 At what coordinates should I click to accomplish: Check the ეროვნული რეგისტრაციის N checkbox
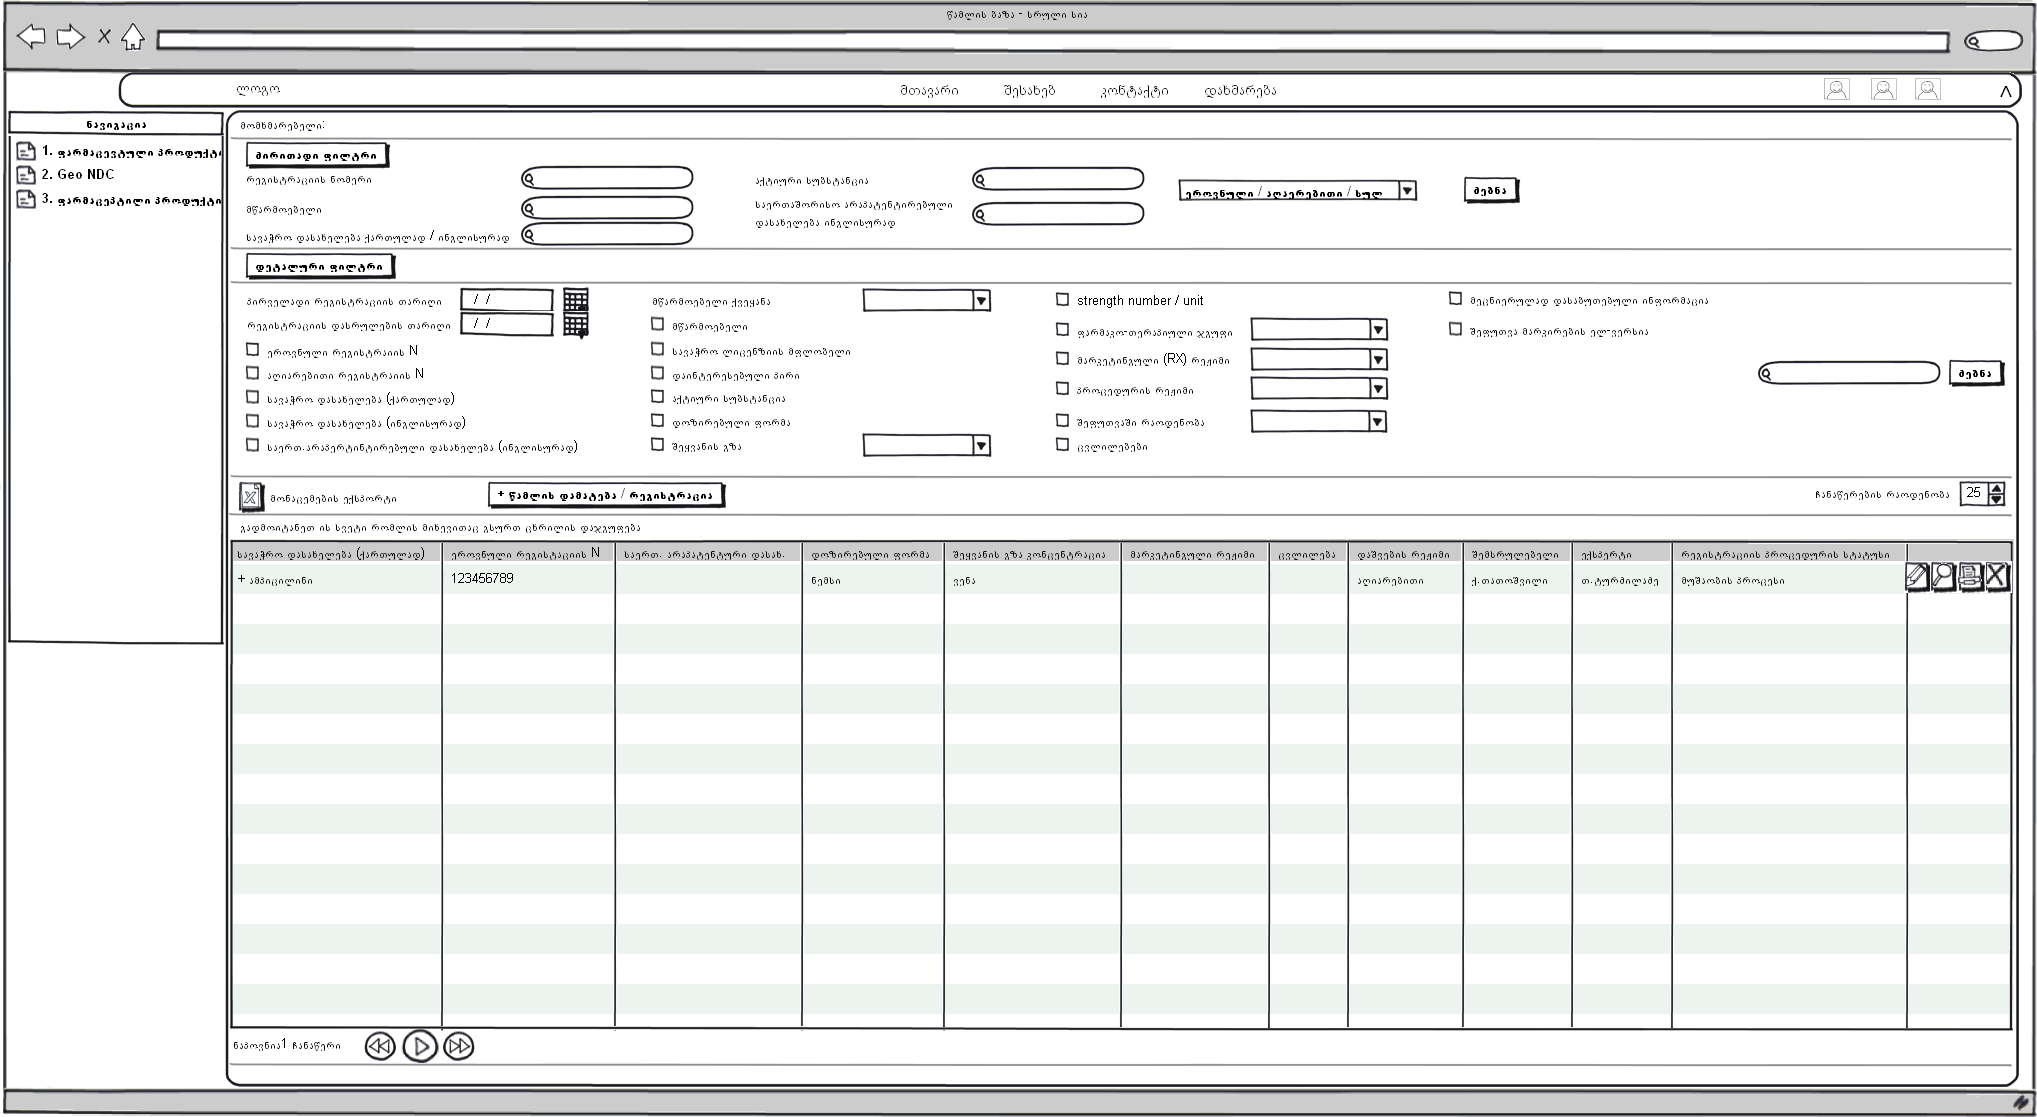point(252,350)
